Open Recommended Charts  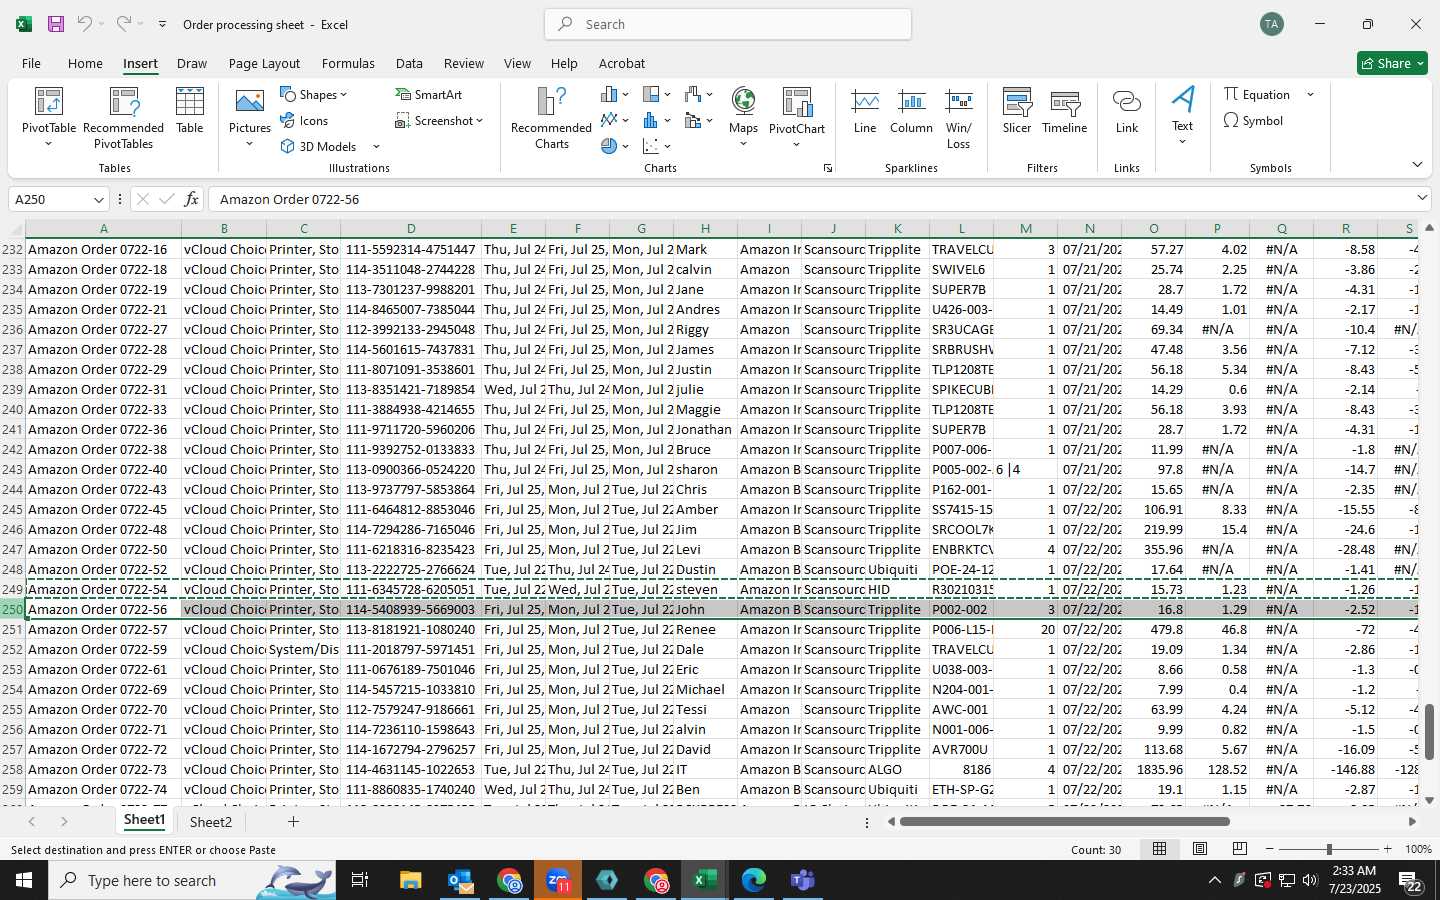point(551,118)
